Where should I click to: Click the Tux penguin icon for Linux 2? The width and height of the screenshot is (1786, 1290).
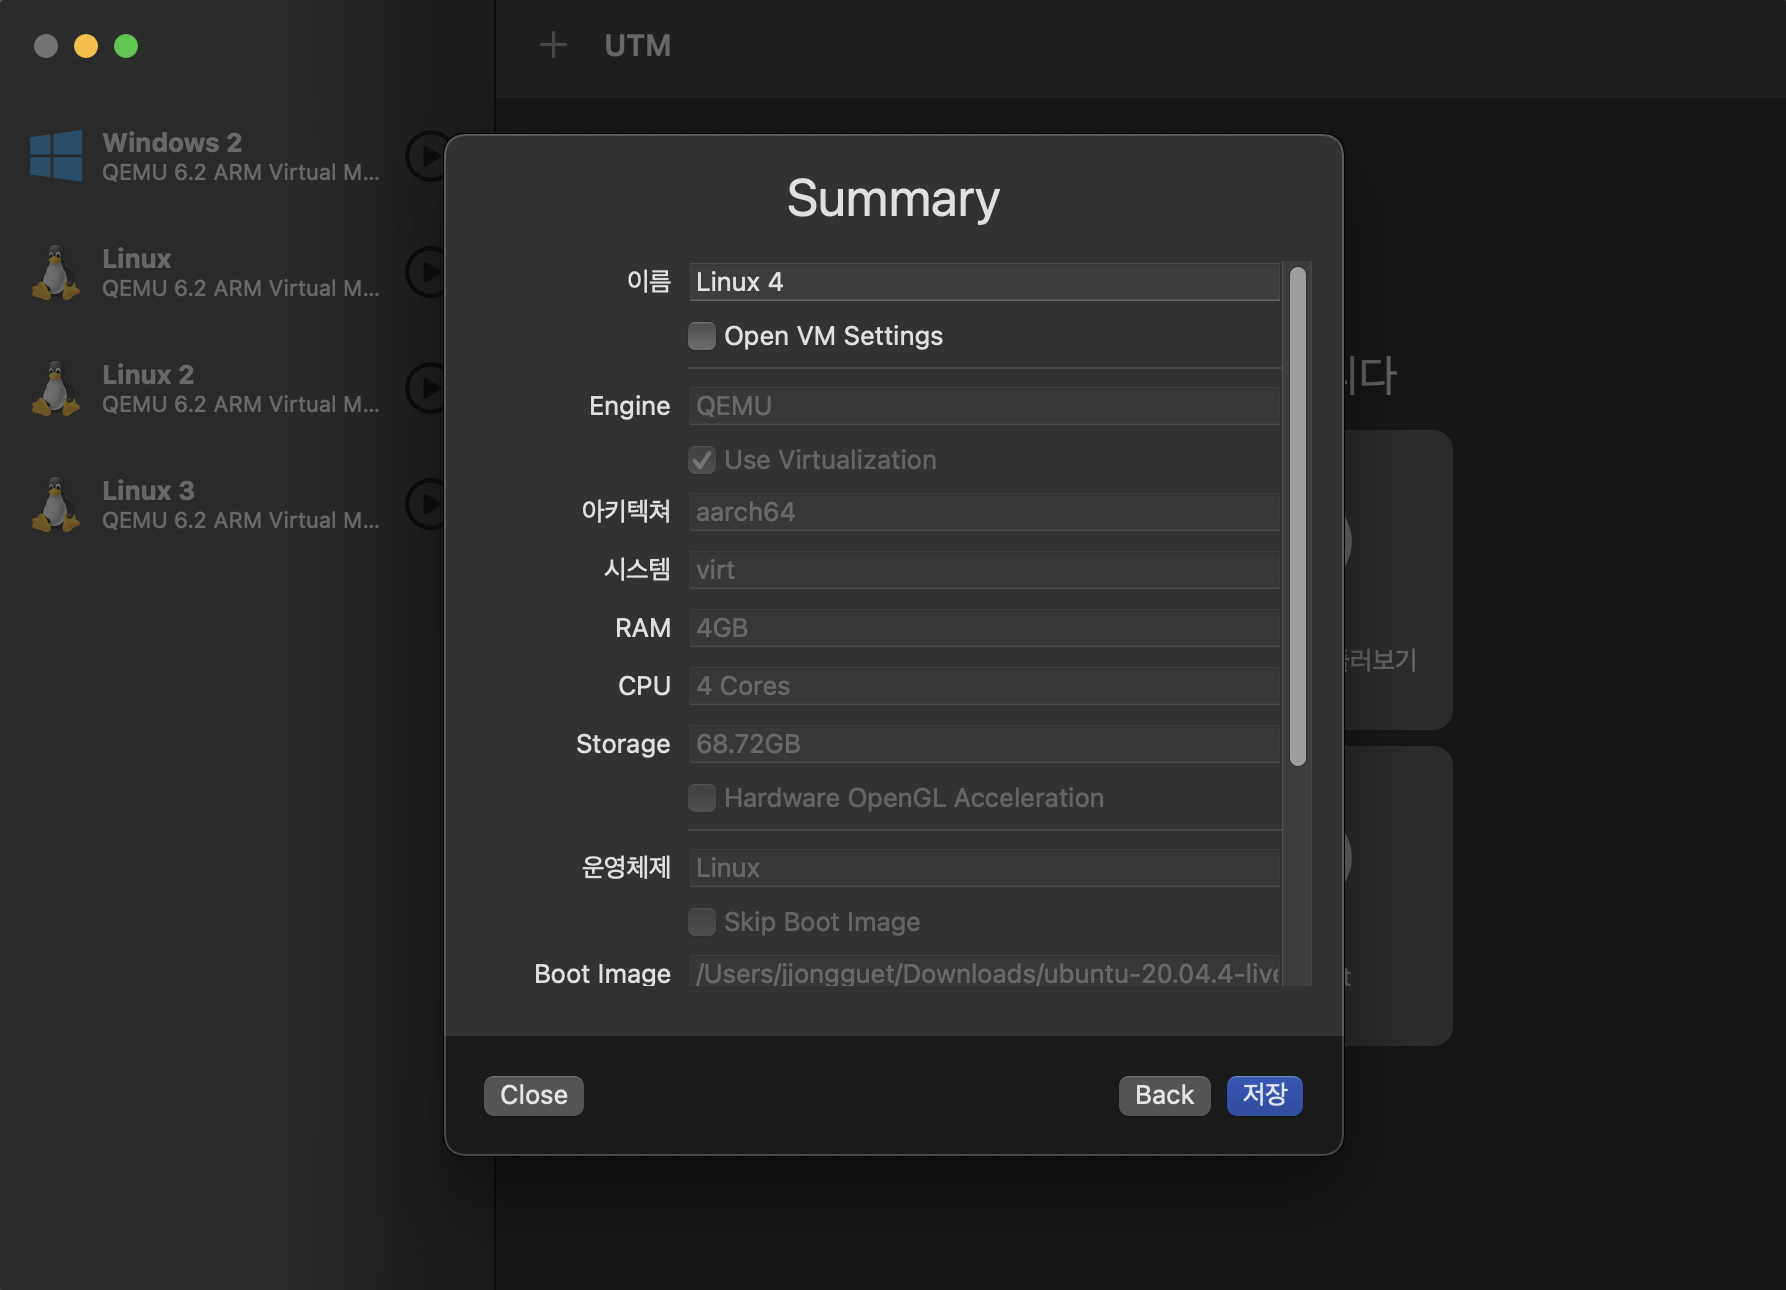pos(56,389)
